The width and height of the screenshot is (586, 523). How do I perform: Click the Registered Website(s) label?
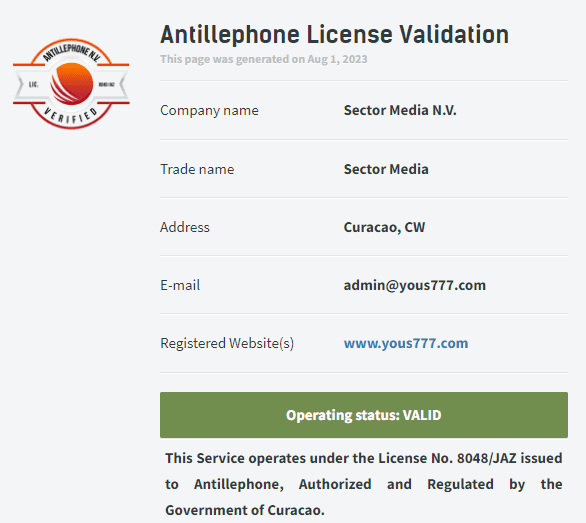[227, 343]
